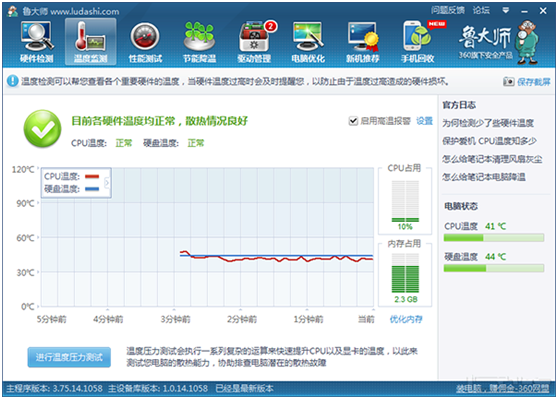Toggle 启用高温报警 checkbox

(353, 121)
